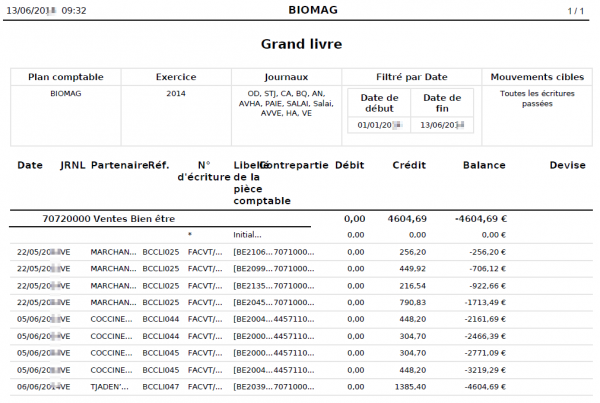Click libellé '[BE2045...'
This screenshot has width=600, height=403.
tap(253, 302)
